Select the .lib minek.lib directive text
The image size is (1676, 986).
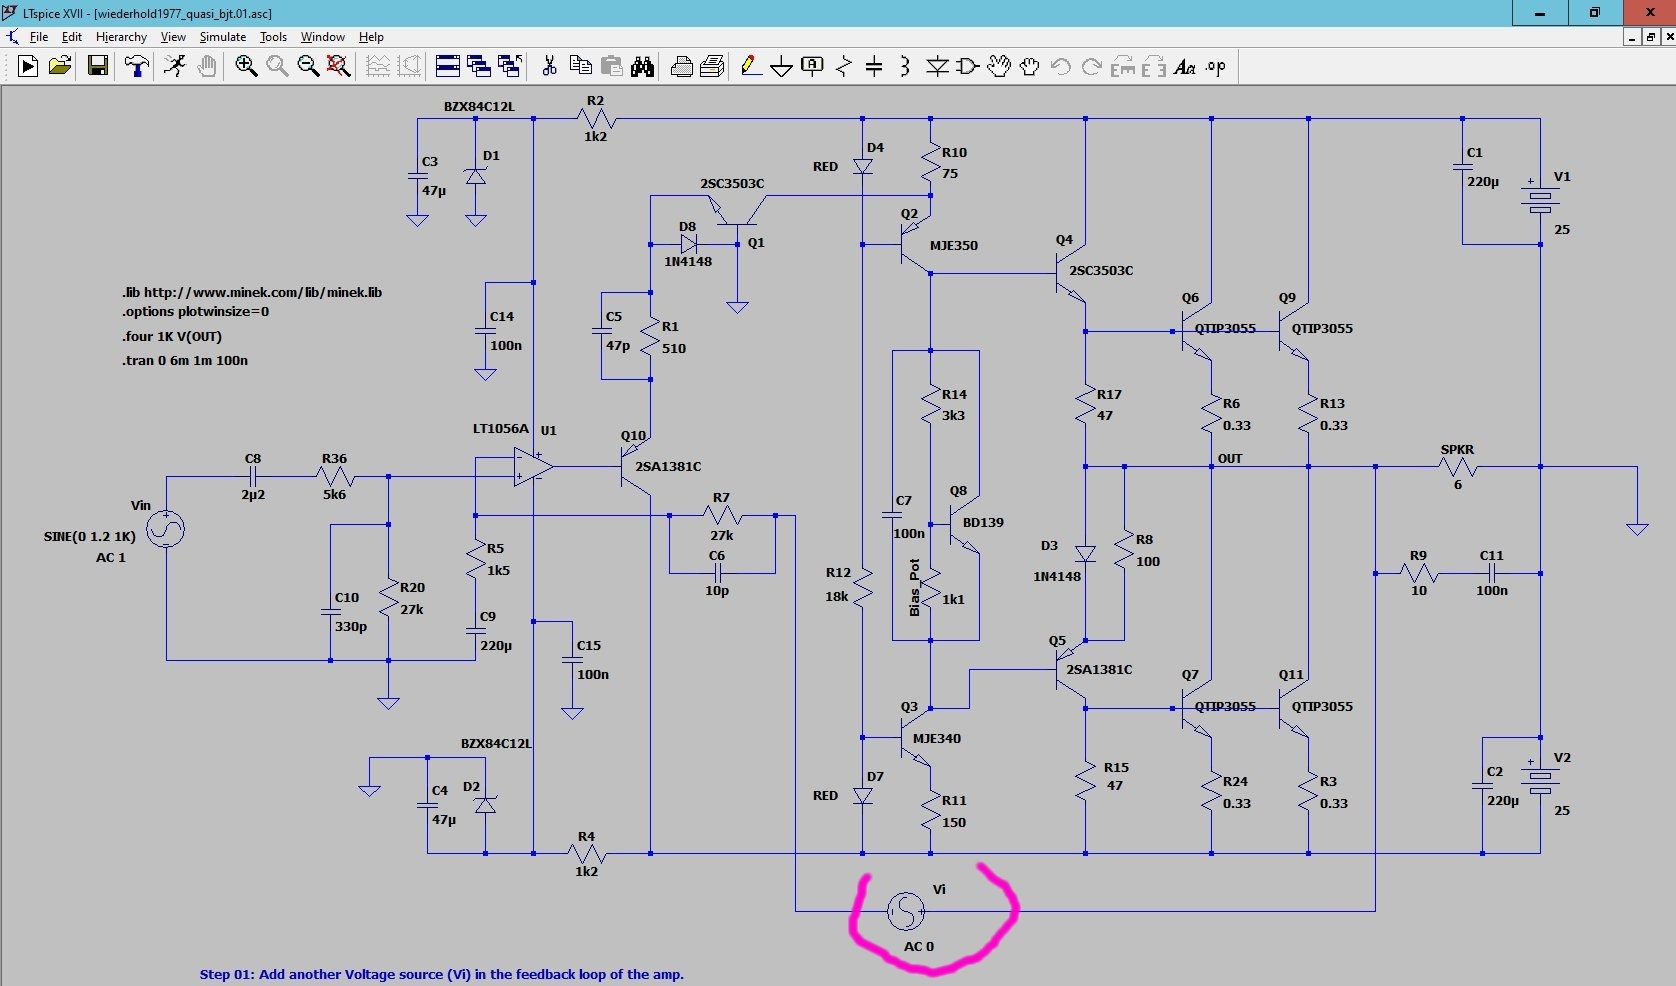tap(252, 292)
